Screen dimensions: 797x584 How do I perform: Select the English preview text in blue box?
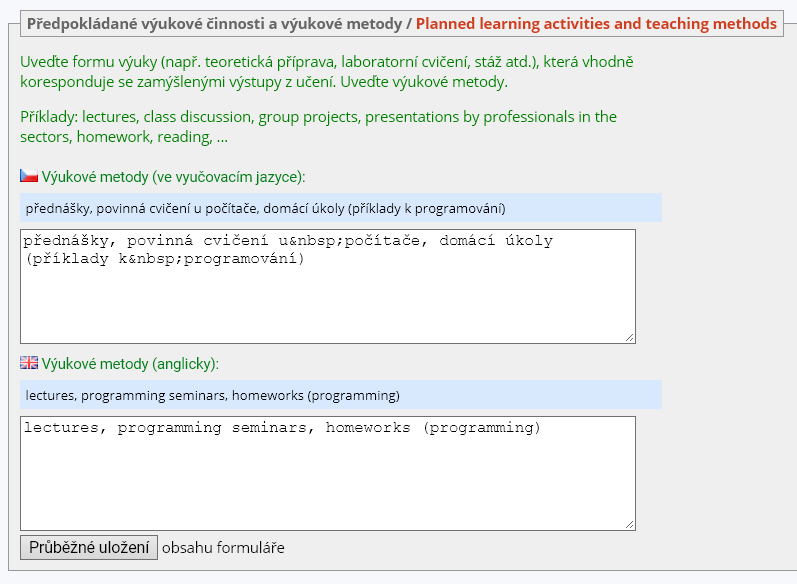pyautogui.click(x=213, y=396)
